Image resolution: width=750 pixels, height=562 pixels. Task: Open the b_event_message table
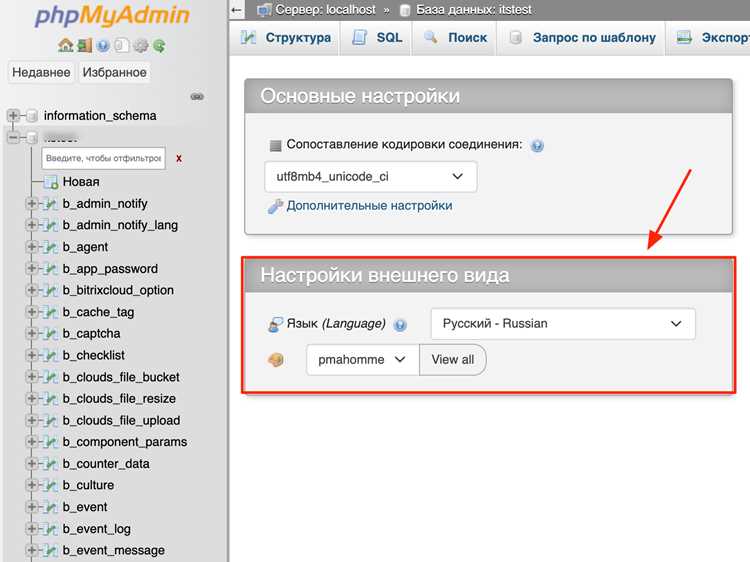pos(114,551)
